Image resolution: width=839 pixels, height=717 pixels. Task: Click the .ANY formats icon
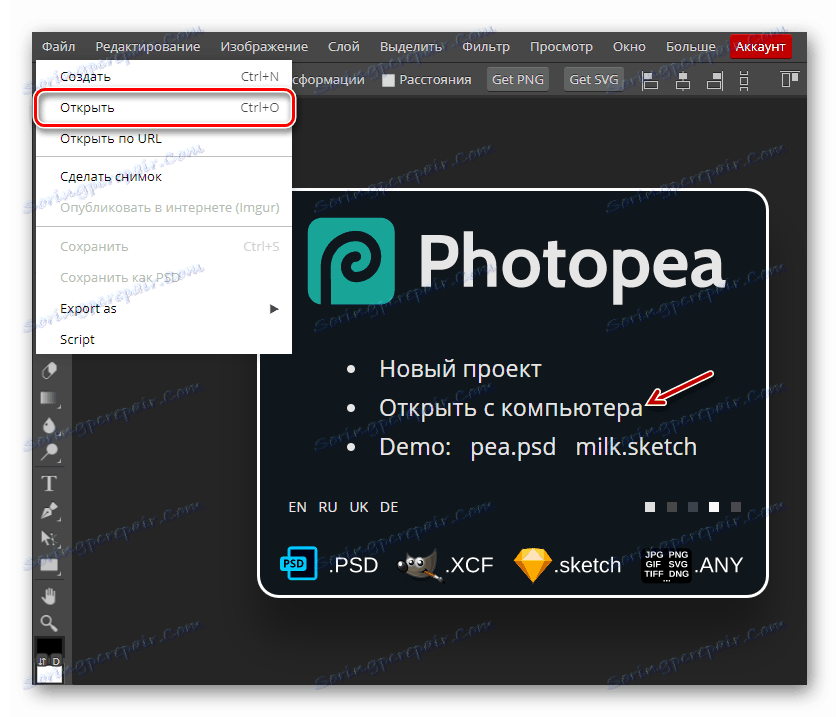click(666, 565)
